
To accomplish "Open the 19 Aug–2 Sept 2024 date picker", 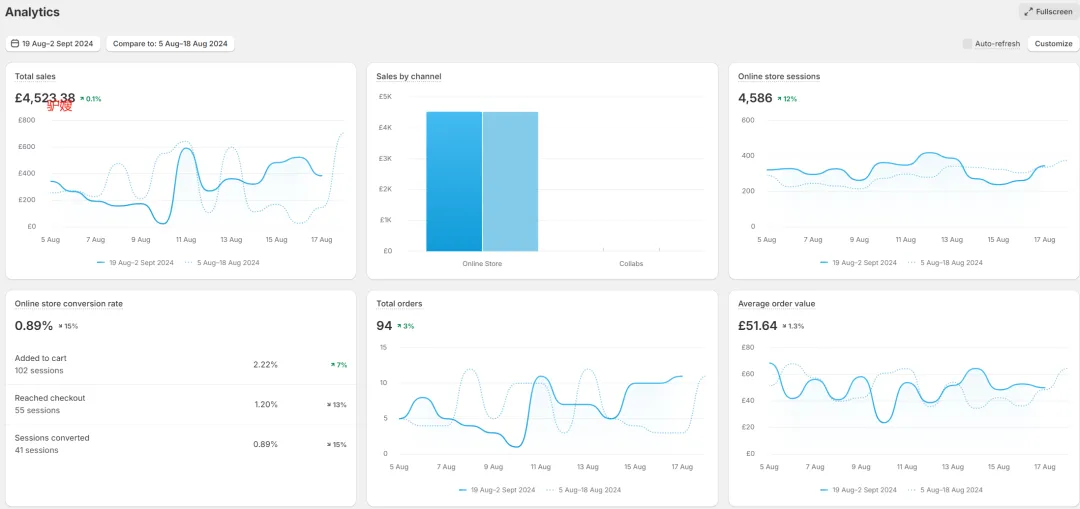I will pos(53,43).
